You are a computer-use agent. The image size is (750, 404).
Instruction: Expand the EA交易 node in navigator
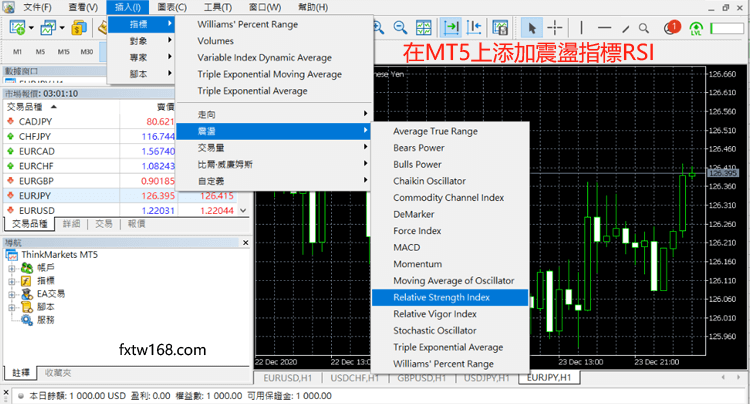pyautogui.click(x=12, y=294)
